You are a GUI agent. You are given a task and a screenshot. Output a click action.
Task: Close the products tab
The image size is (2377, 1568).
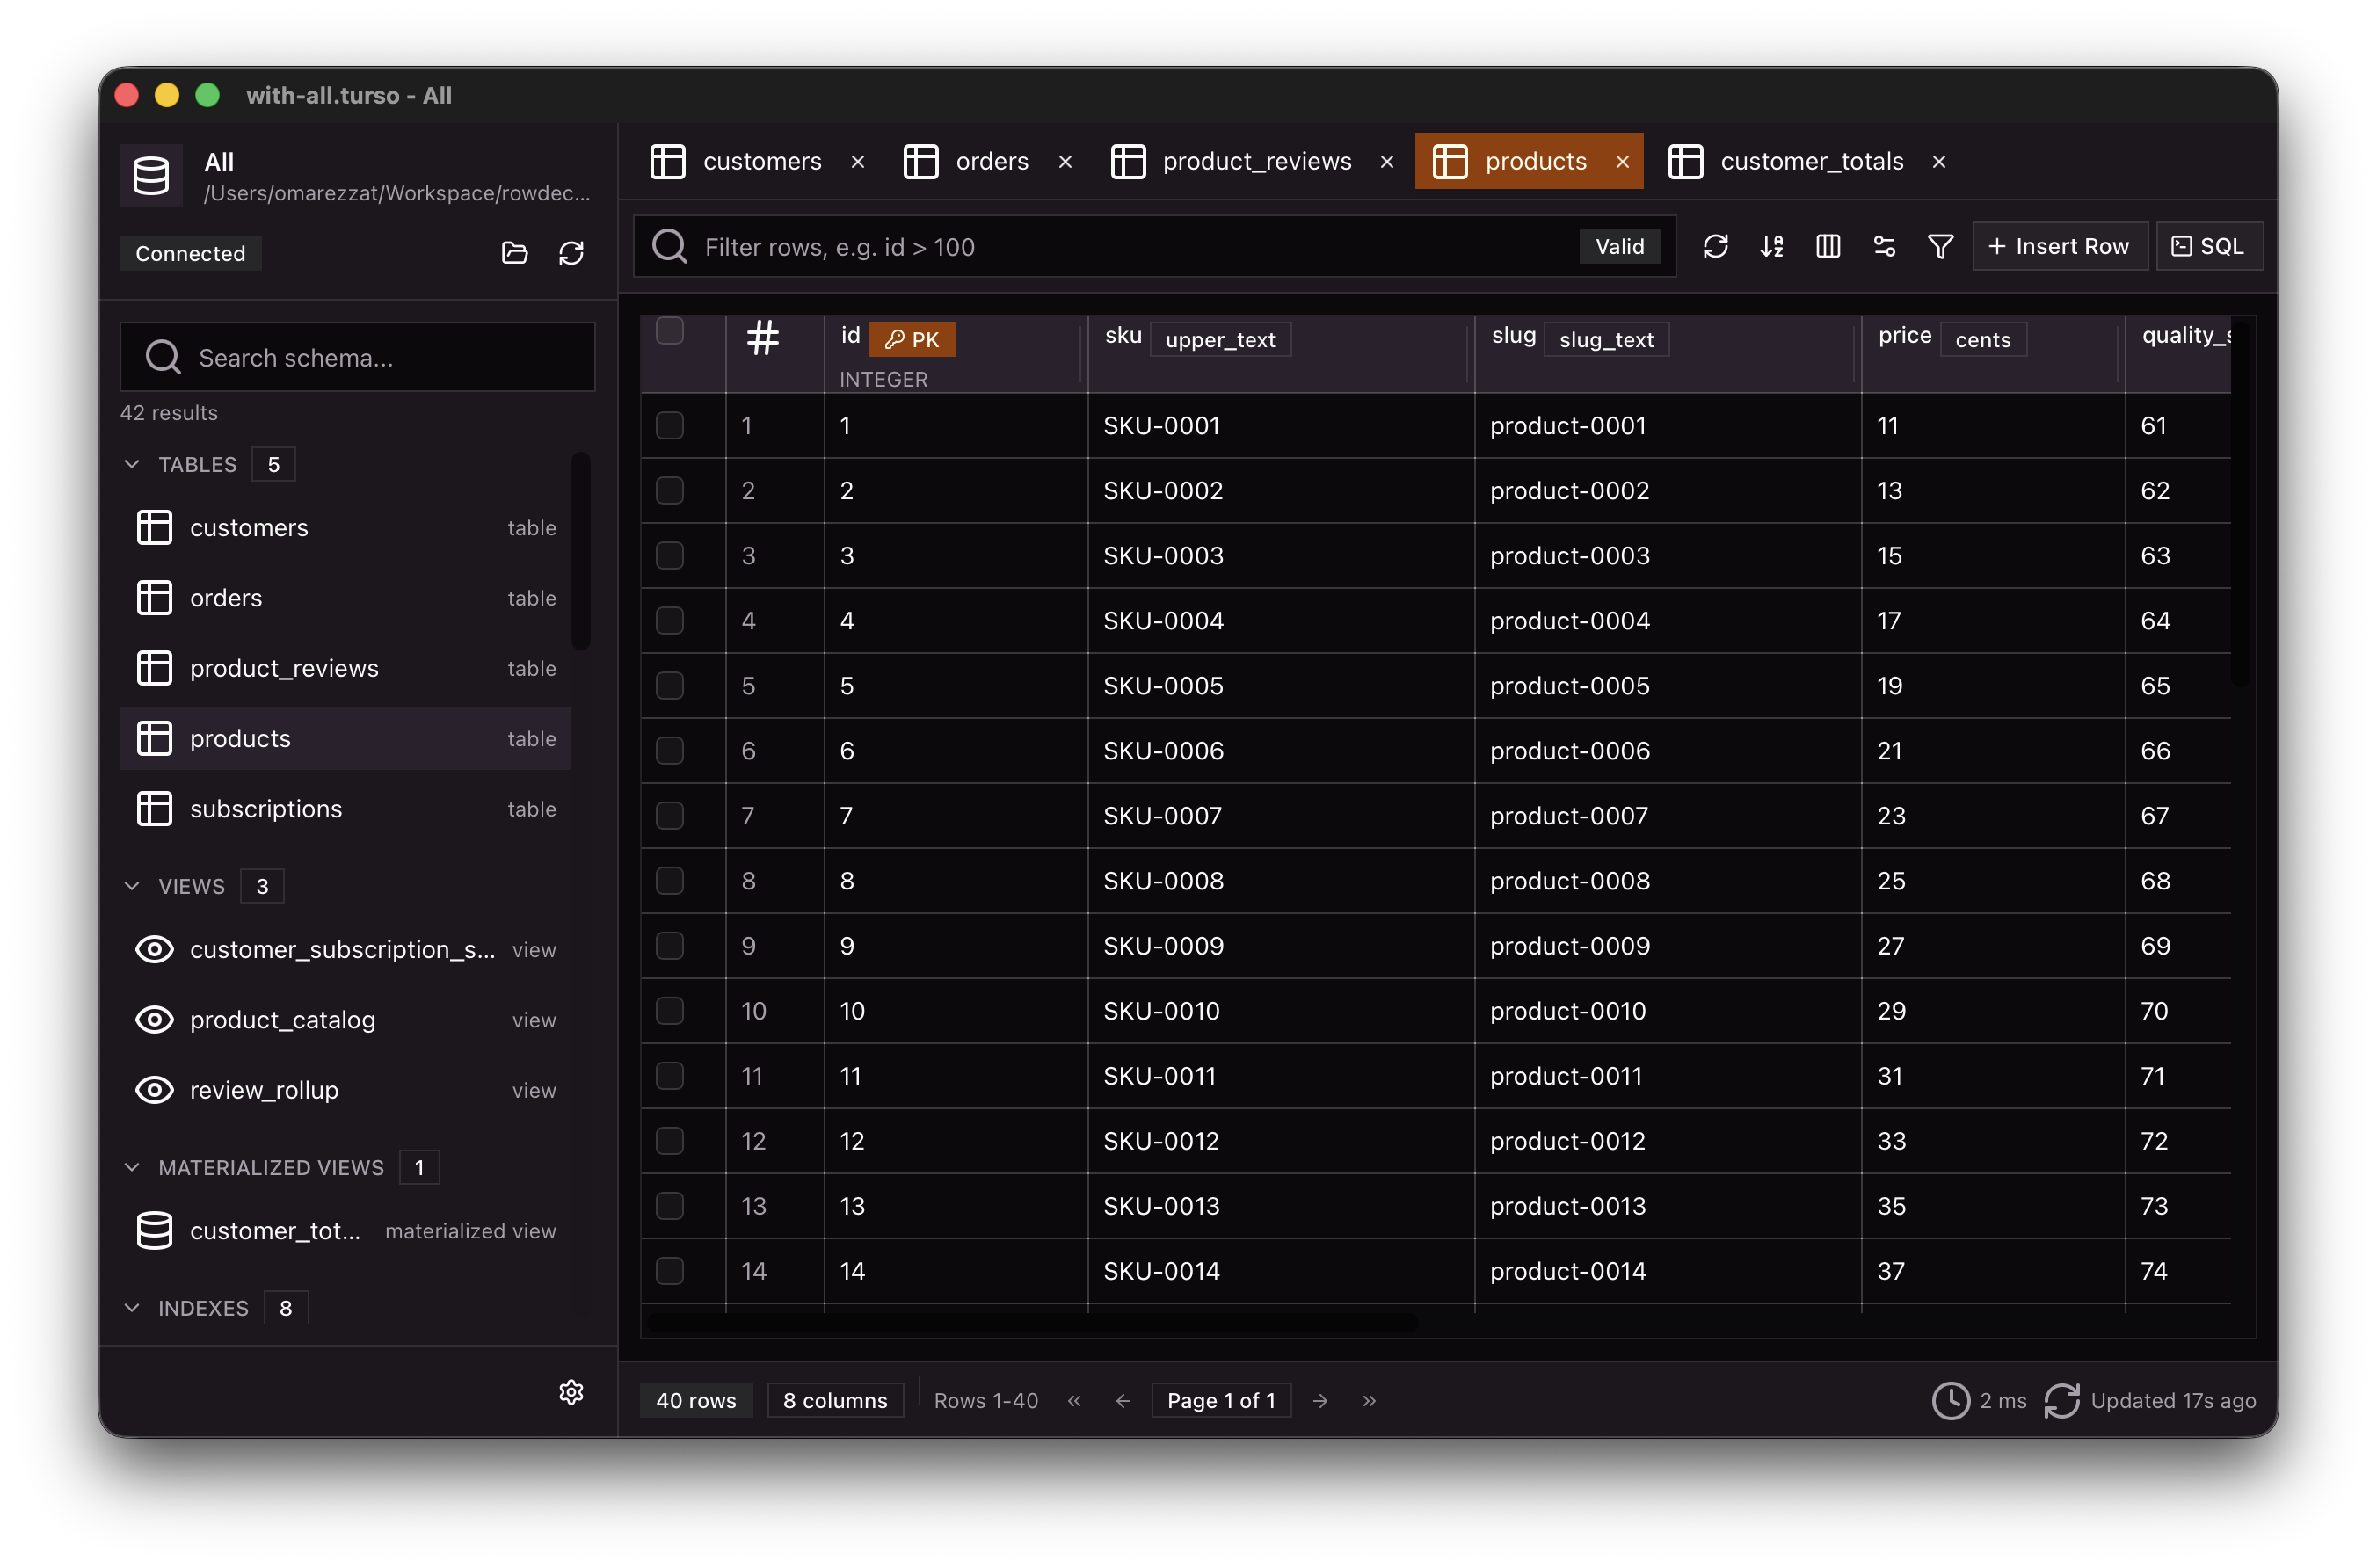pos(1622,162)
